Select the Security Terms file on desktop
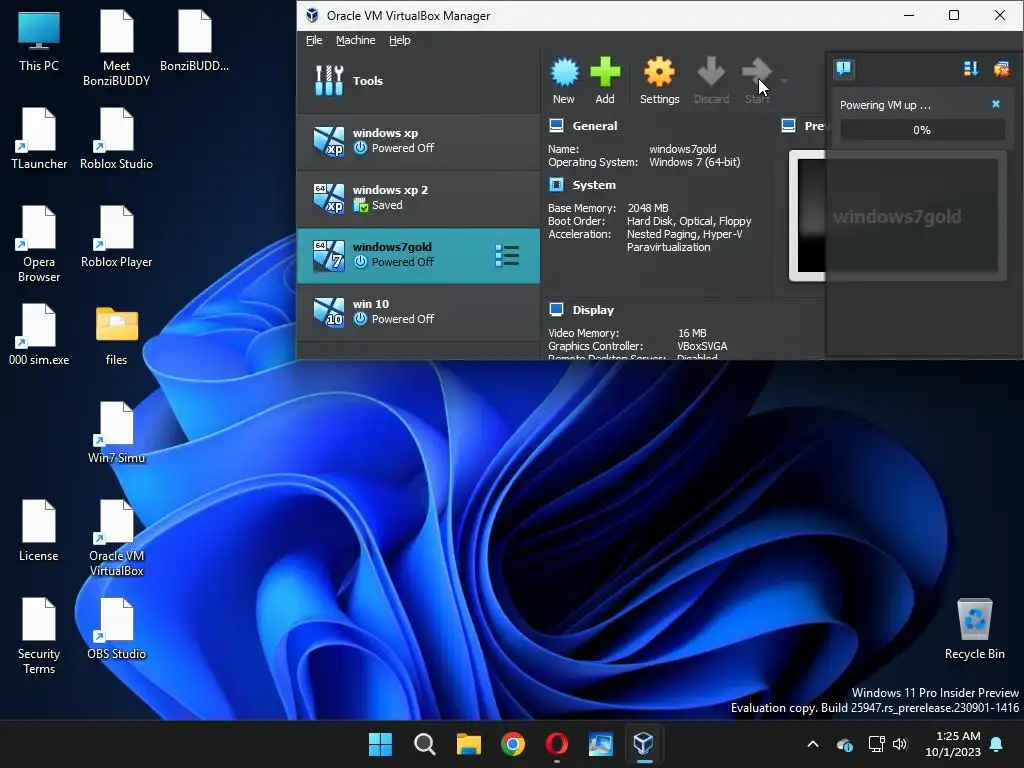Viewport: 1024px width, 768px height. (39, 636)
